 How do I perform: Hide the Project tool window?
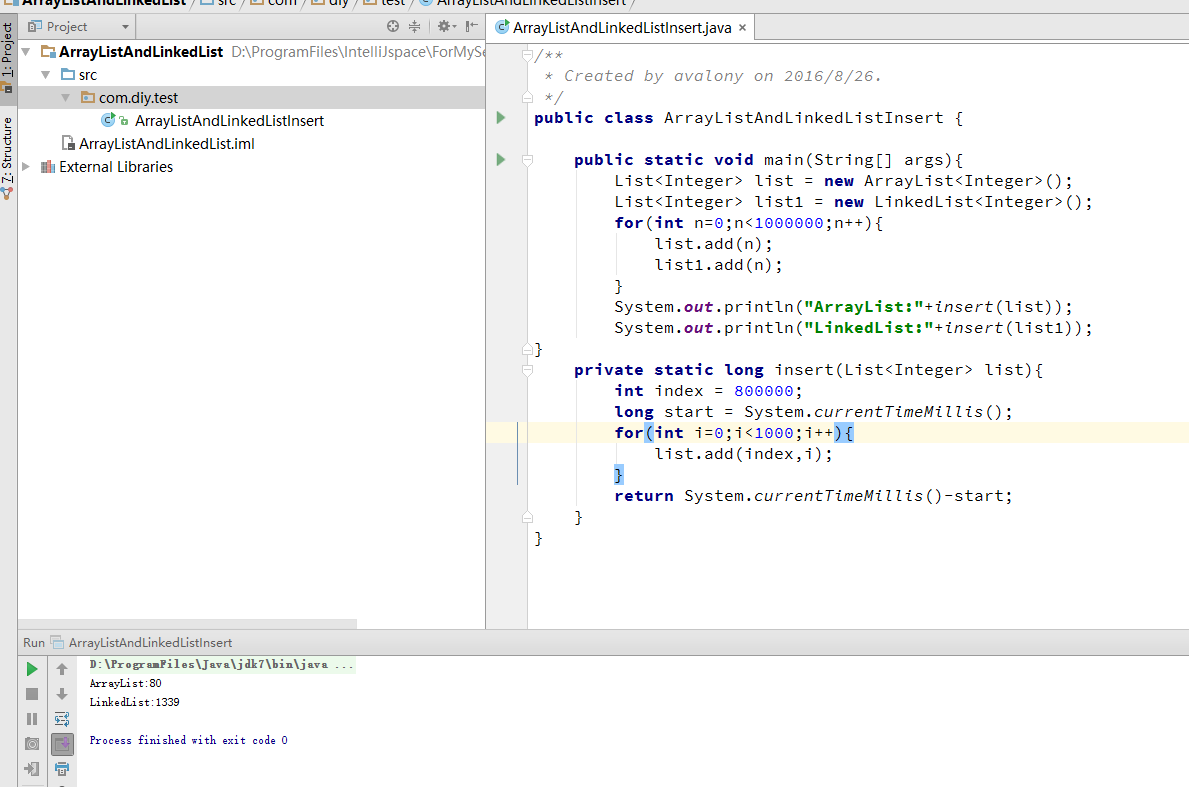(471, 27)
